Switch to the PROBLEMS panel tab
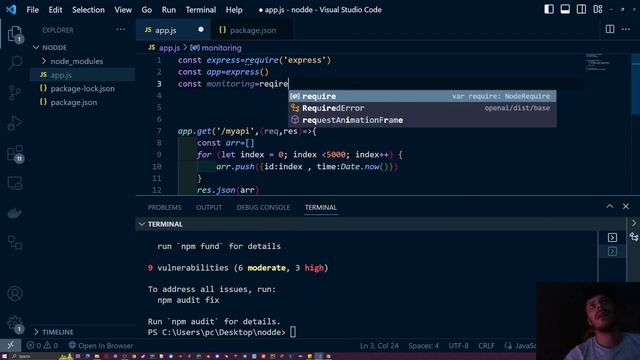640x360 pixels. pyautogui.click(x=164, y=207)
